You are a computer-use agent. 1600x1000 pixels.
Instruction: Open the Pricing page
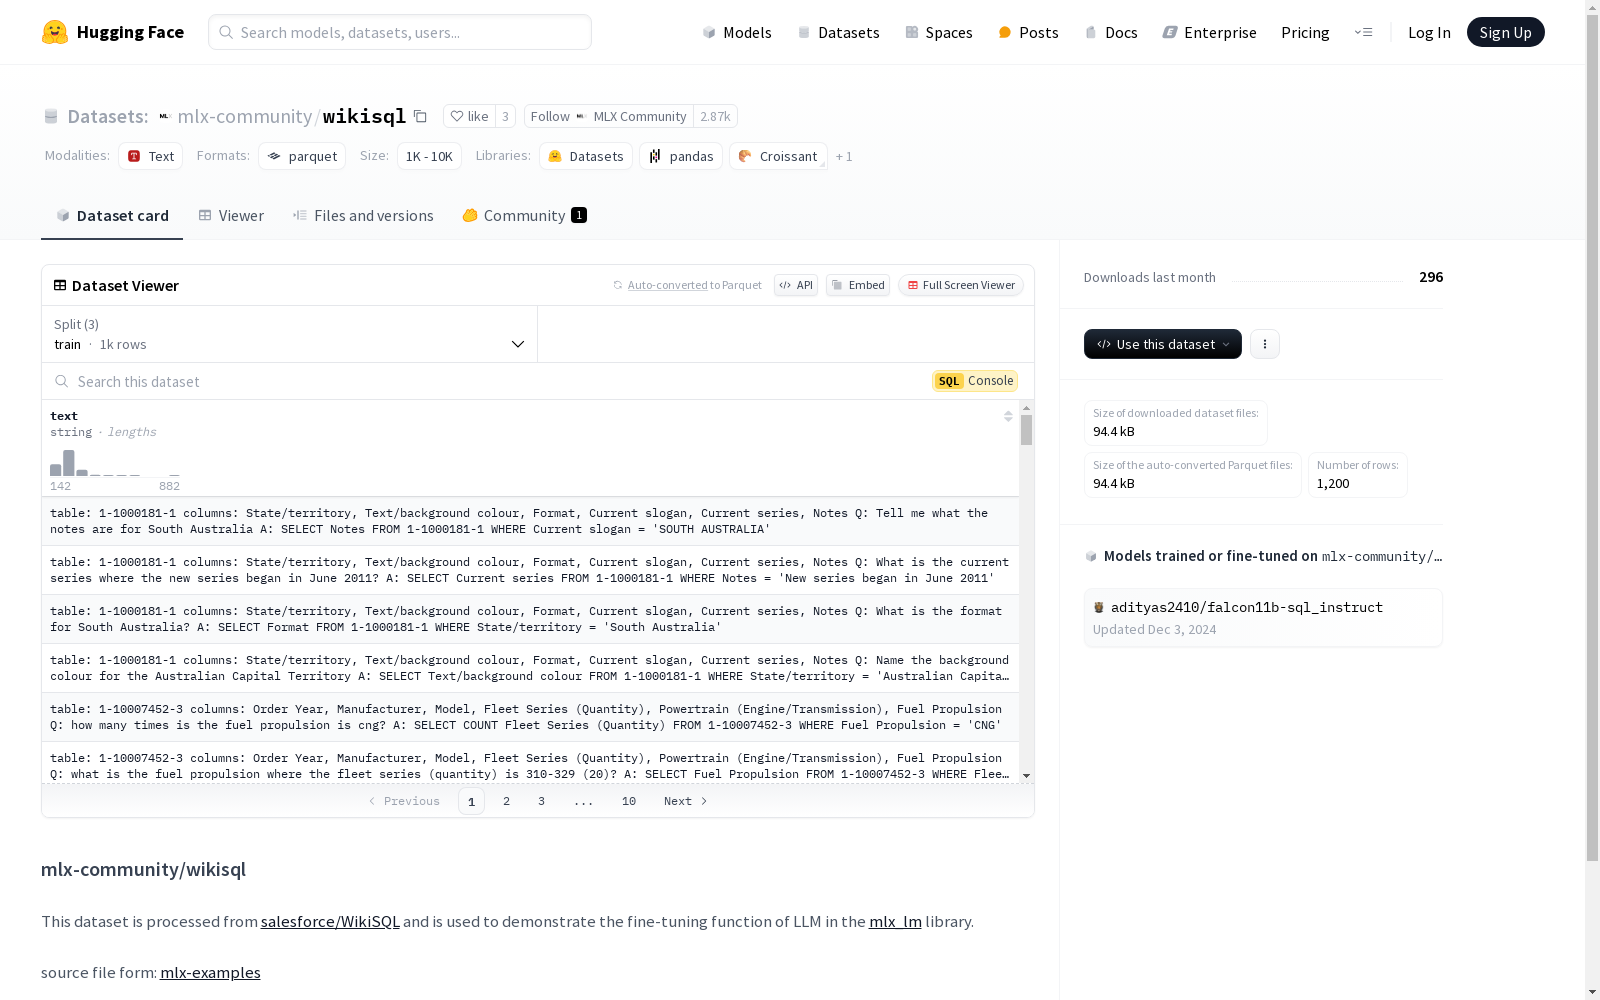tap(1305, 32)
